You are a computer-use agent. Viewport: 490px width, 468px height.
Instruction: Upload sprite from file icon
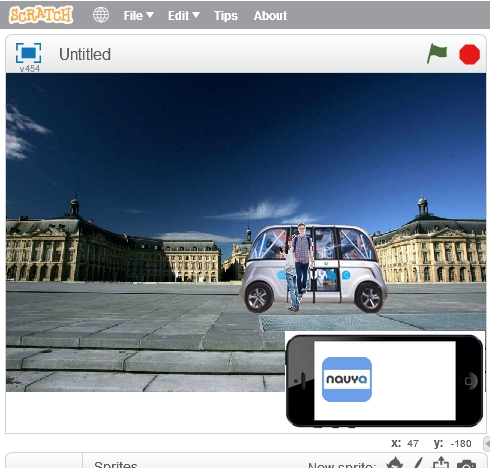[441, 463]
